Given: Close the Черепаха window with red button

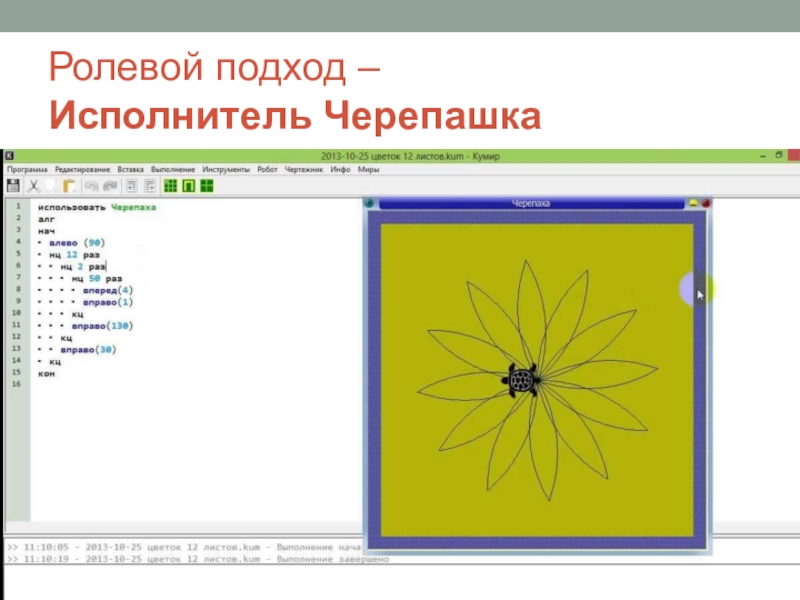Looking at the screenshot, I should pyautogui.click(x=706, y=204).
